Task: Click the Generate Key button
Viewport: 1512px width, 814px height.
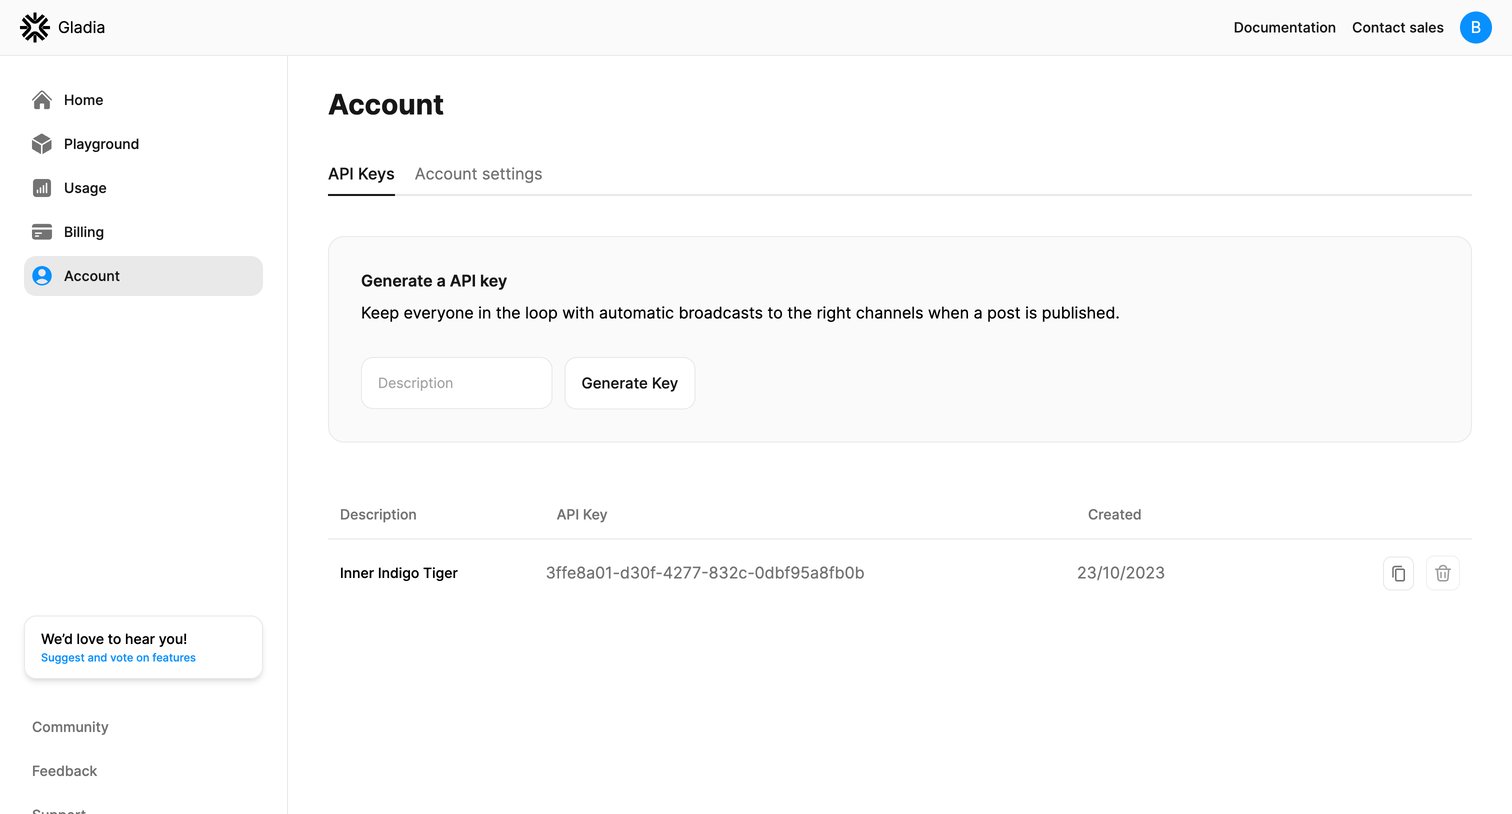Action: pyautogui.click(x=630, y=383)
